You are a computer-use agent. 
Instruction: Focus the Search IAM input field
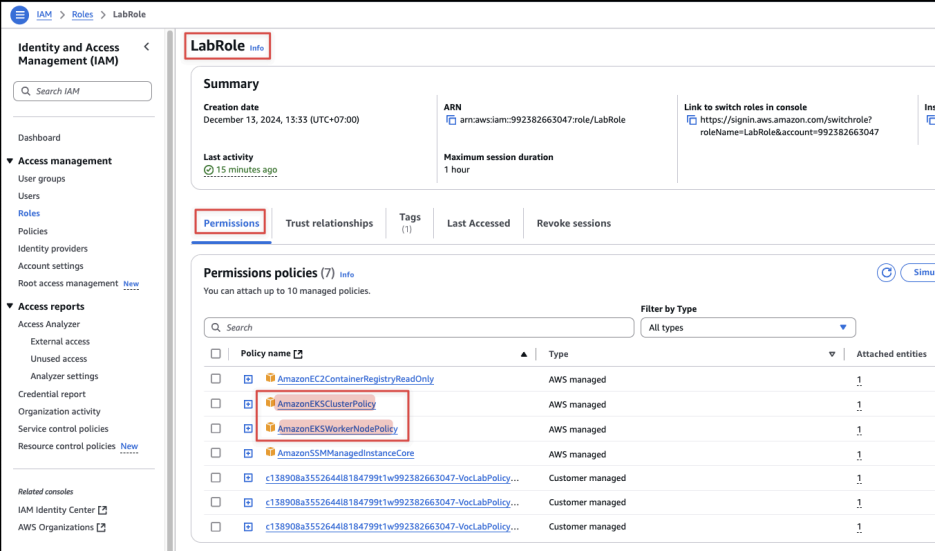82,91
